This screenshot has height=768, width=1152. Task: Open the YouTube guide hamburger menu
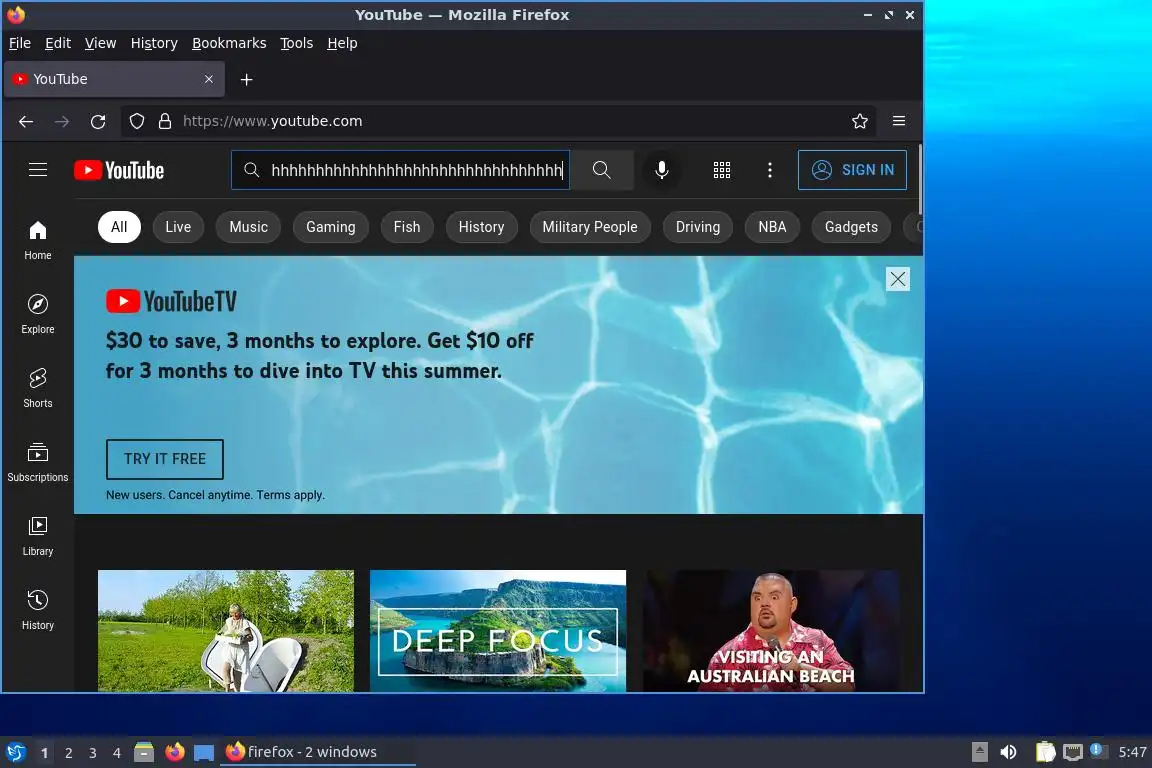point(37,170)
